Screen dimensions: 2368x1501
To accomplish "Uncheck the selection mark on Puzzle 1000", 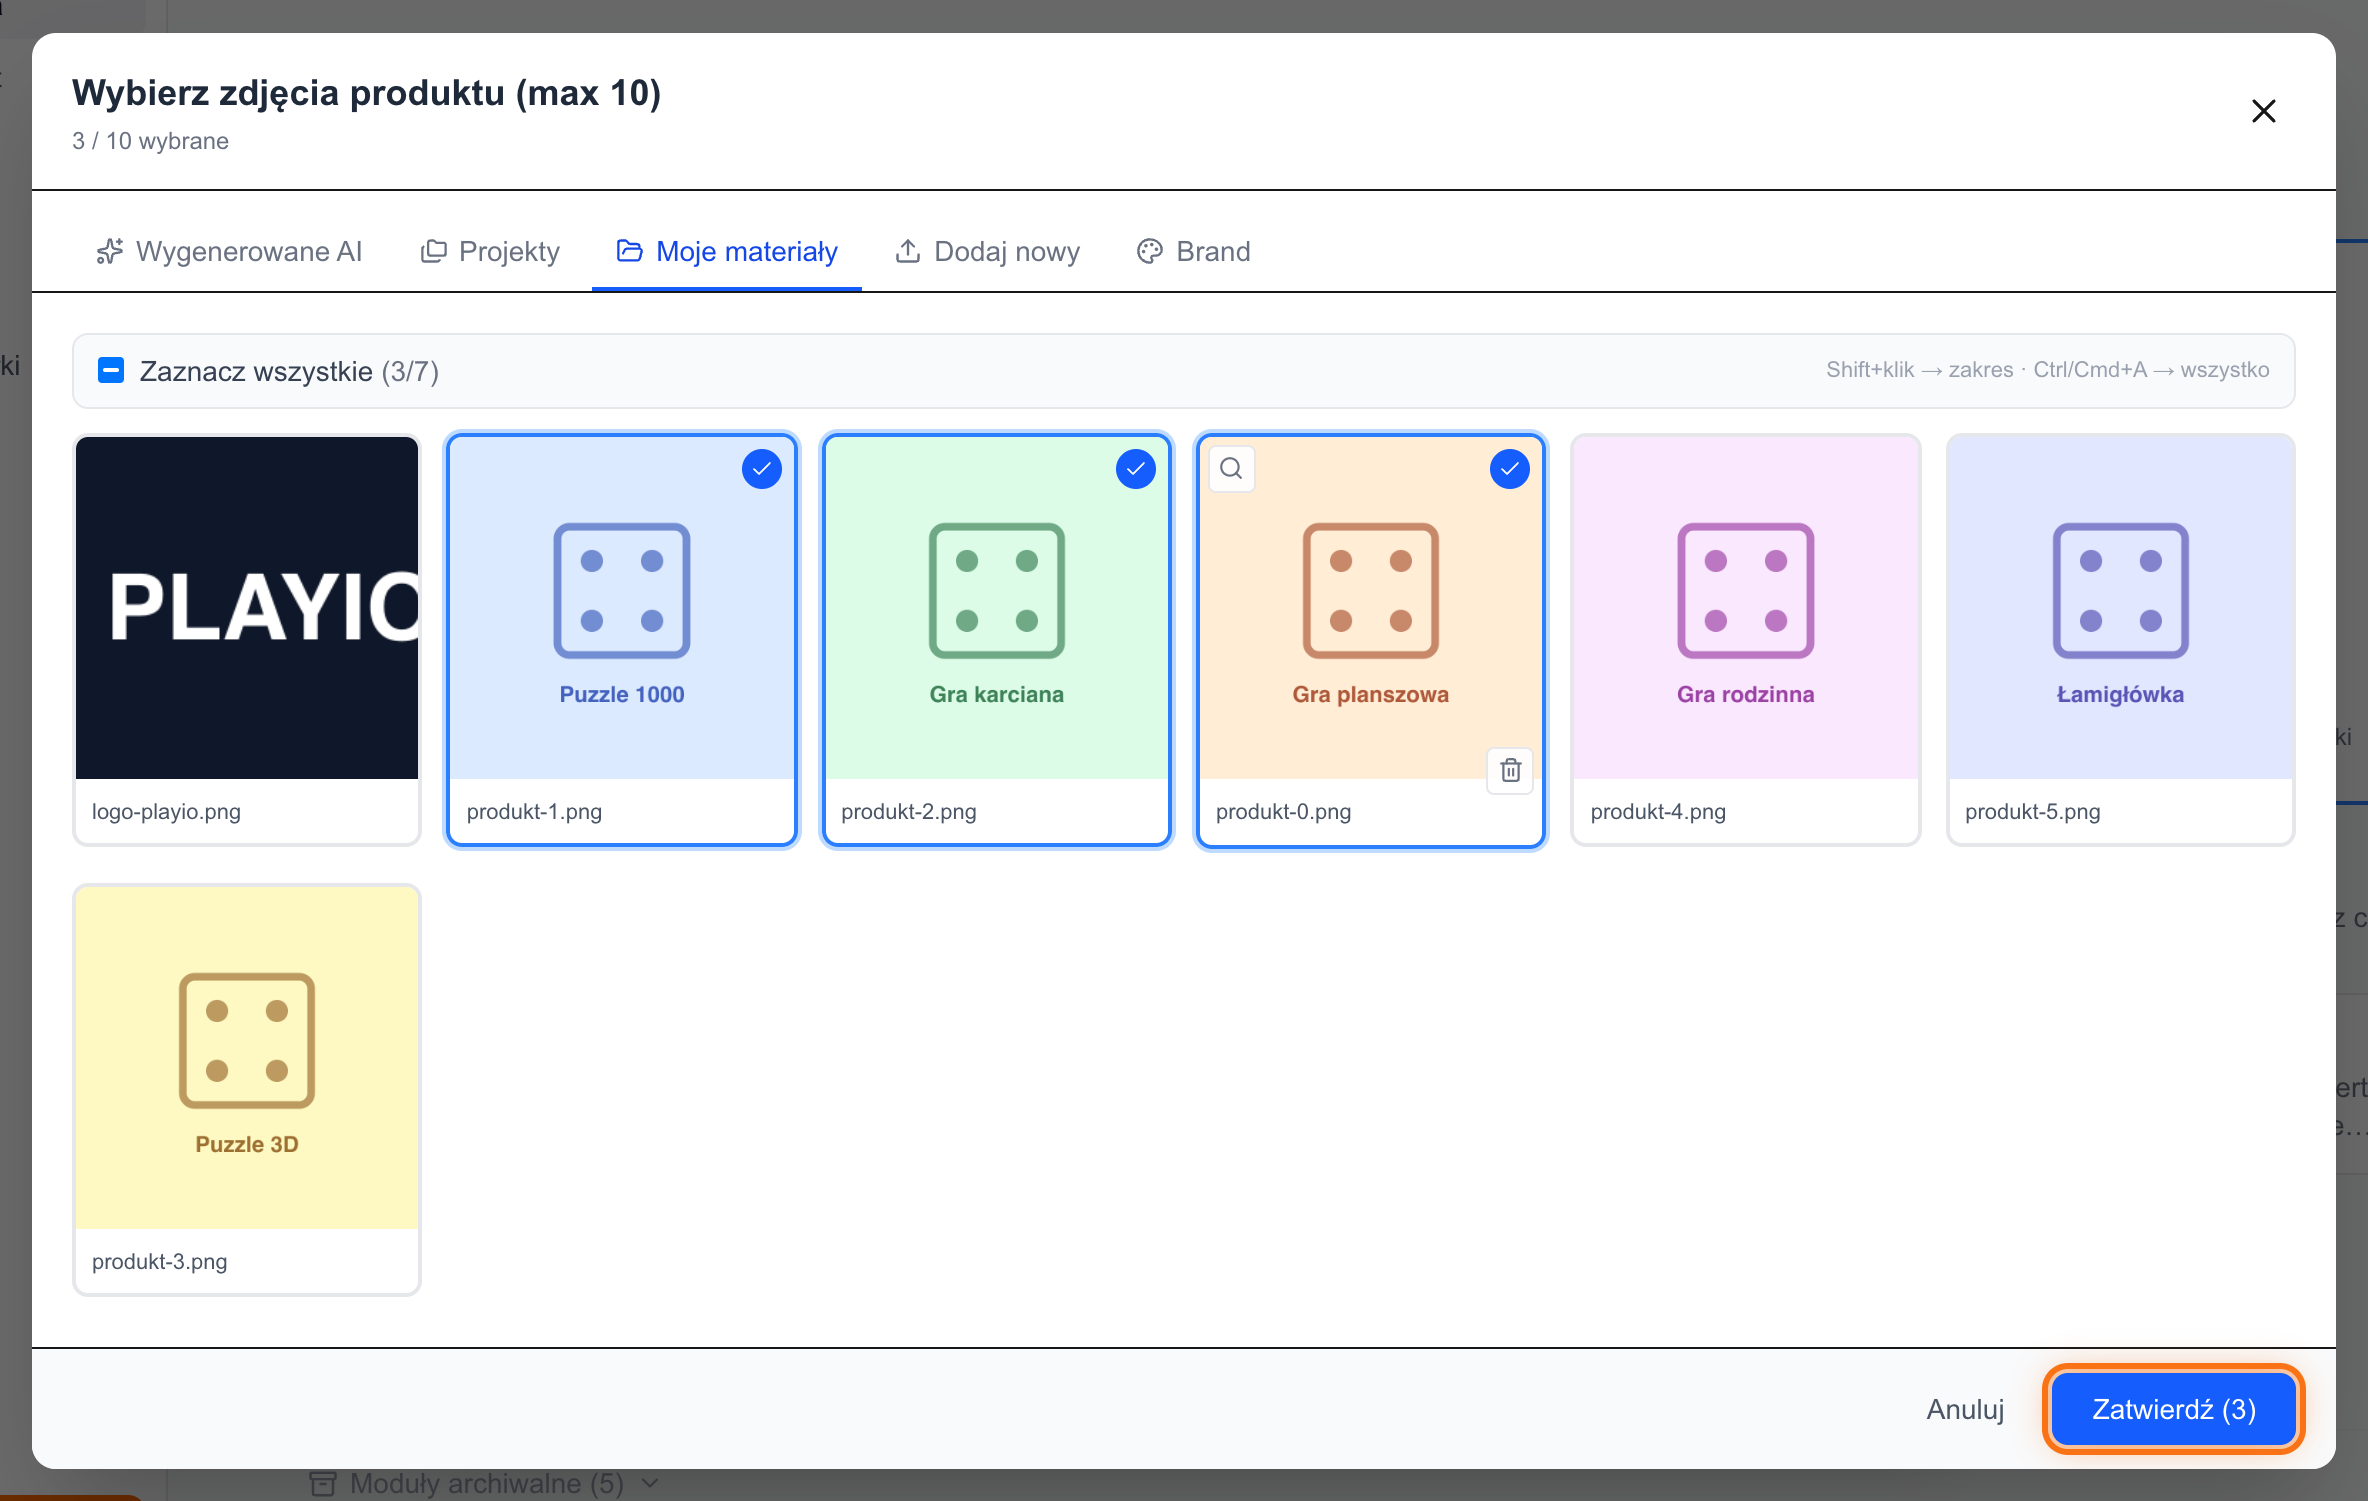I will pos(762,469).
